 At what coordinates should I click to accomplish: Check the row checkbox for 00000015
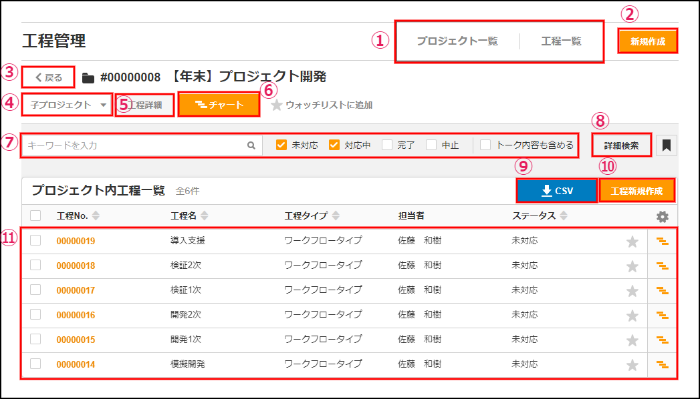pos(36,339)
